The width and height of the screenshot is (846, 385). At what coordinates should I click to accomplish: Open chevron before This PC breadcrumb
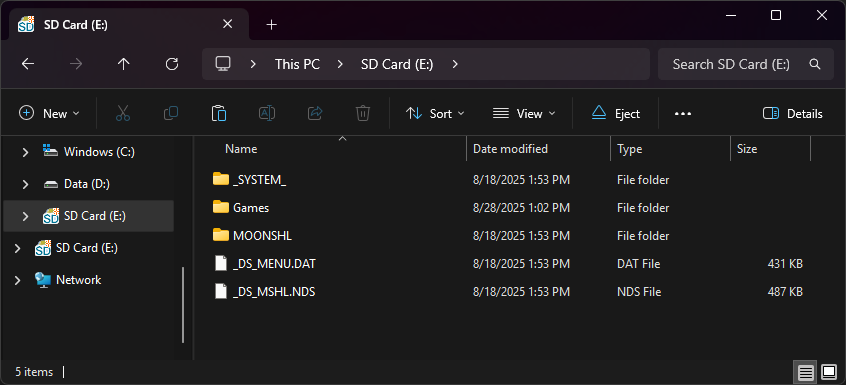tap(253, 64)
